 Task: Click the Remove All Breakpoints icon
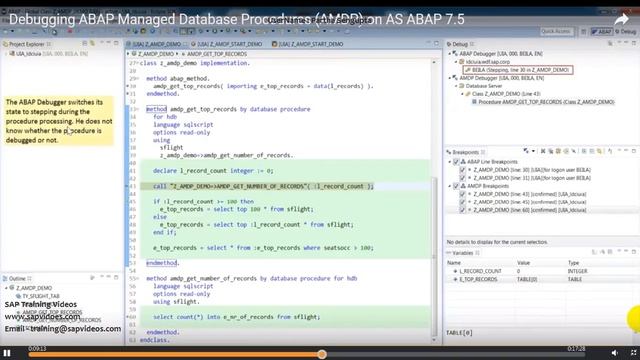point(550,151)
